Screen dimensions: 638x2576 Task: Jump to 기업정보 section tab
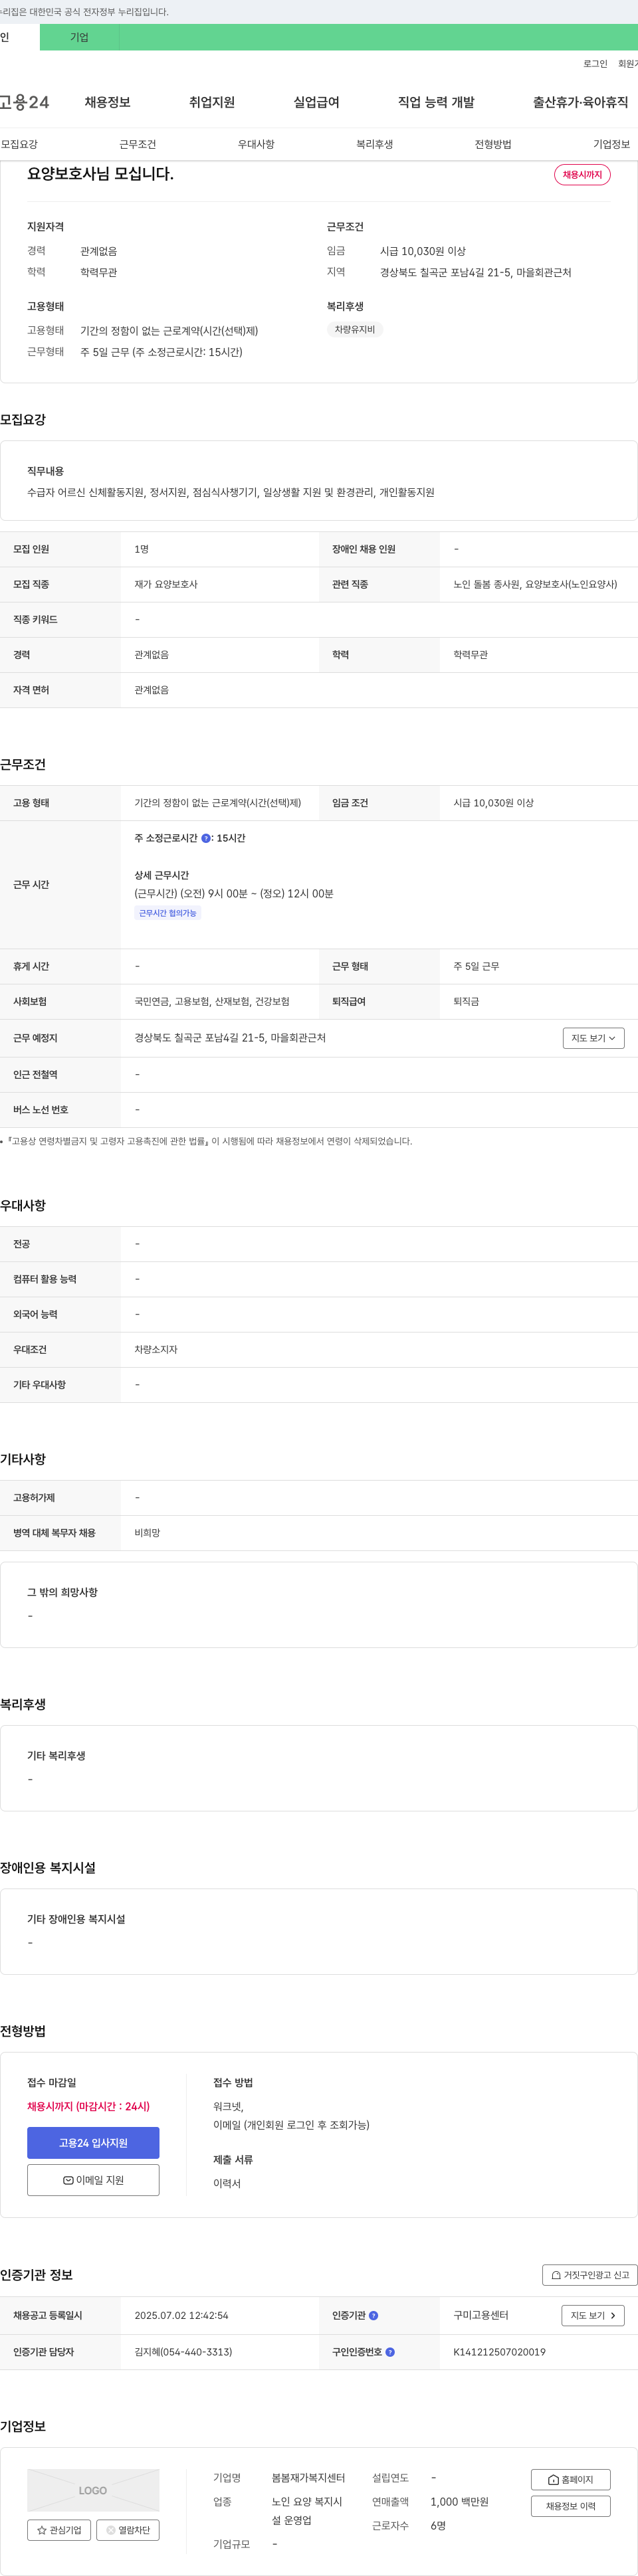click(x=611, y=144)
